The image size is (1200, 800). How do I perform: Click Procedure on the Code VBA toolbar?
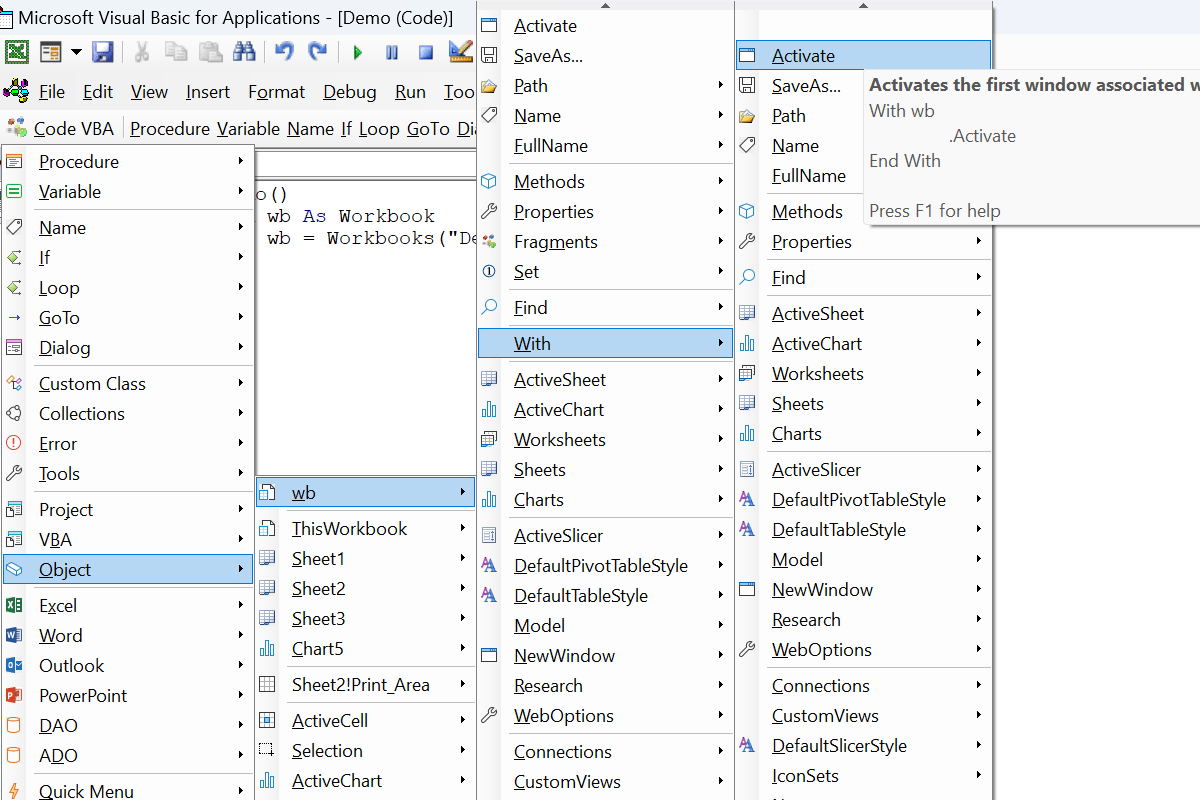point(170,129)
